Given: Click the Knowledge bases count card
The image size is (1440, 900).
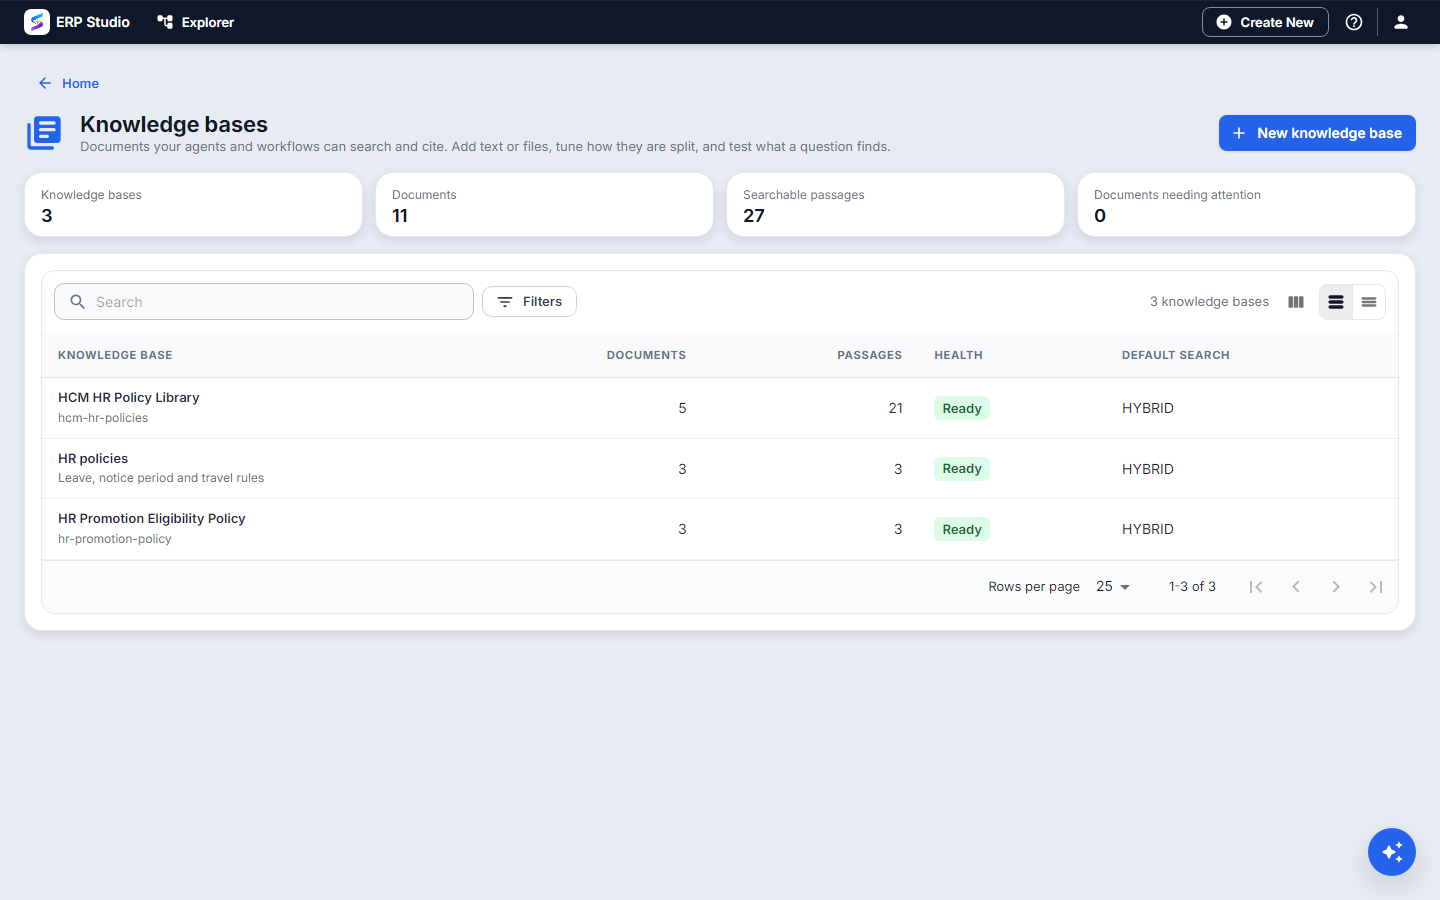Looking at the screenshot, I should (193, 205).
